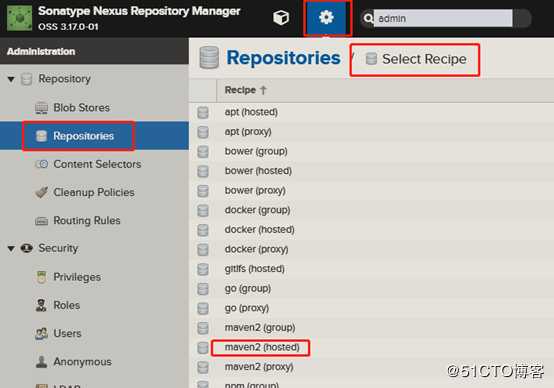Focus the search field containing admin

pyautogui.click(x=443, y=18)
